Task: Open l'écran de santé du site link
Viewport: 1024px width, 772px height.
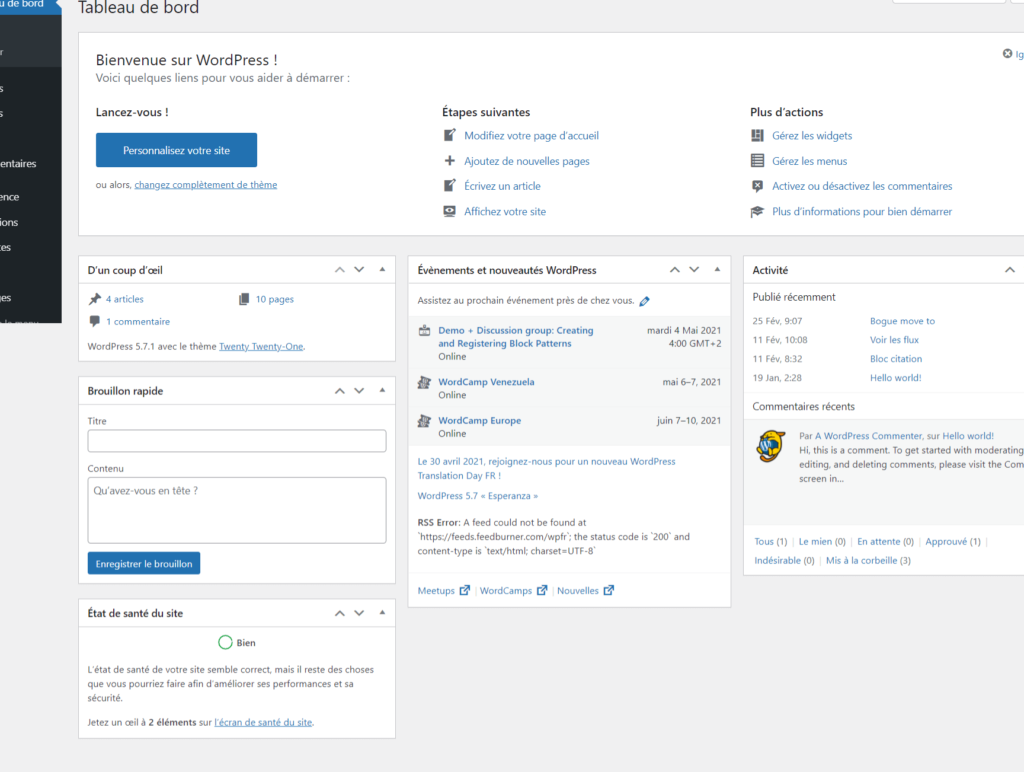Action: (263, 722)
